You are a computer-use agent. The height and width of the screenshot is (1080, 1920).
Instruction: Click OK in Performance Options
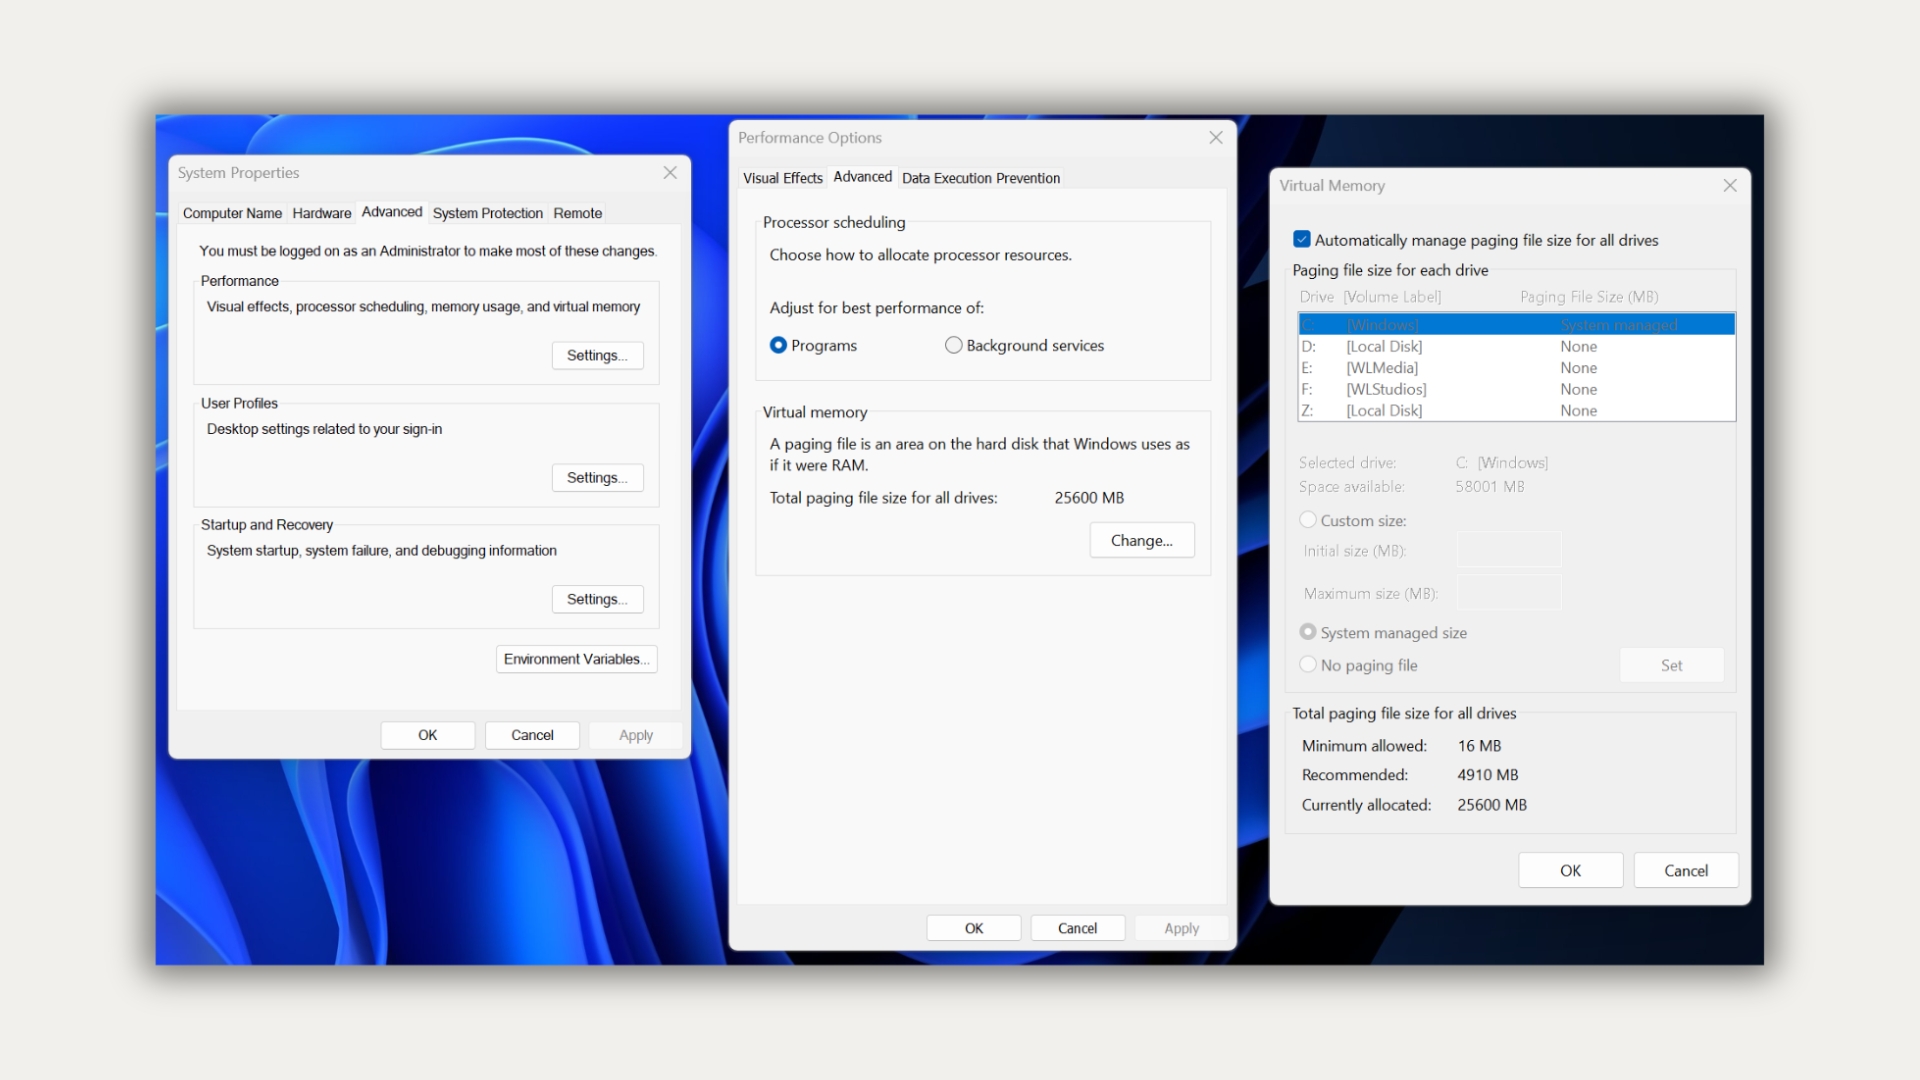click(974, 928)
